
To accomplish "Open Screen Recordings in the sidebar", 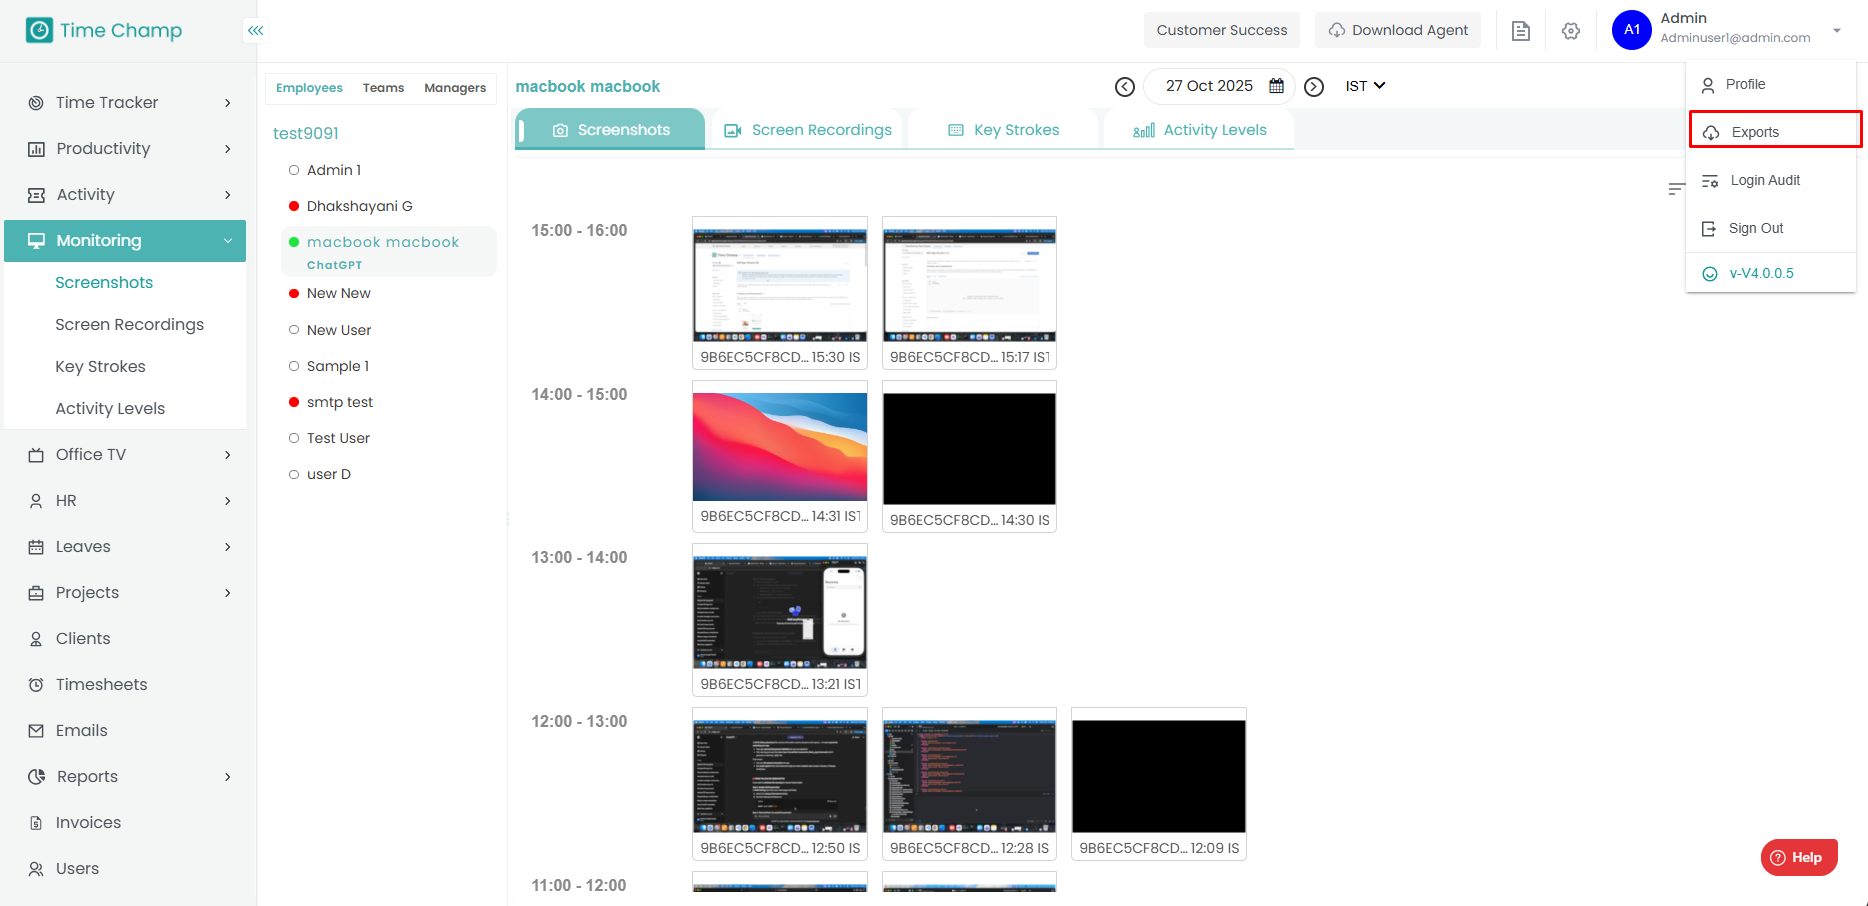I will click(129, 325).
